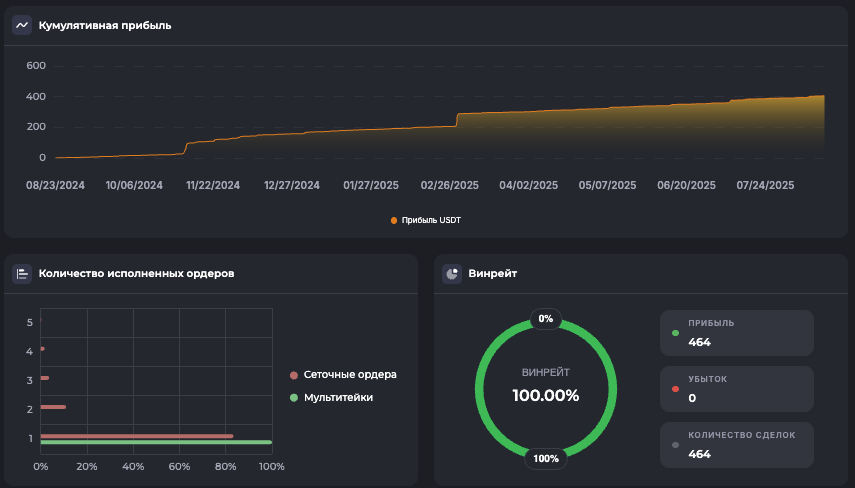855x488 pixels.
Task: Open the УБЫТОК 0 stat card
Action: (x=737, y=389)
